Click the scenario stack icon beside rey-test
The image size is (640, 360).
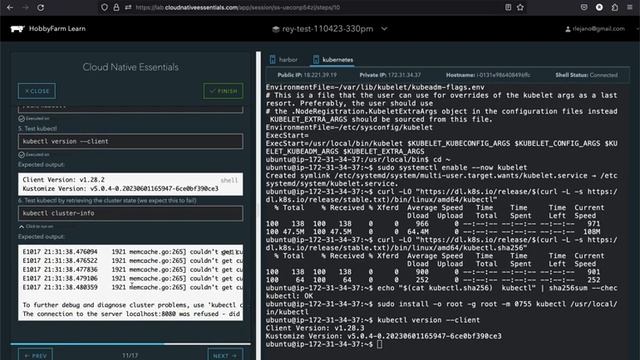coord(276,29)
